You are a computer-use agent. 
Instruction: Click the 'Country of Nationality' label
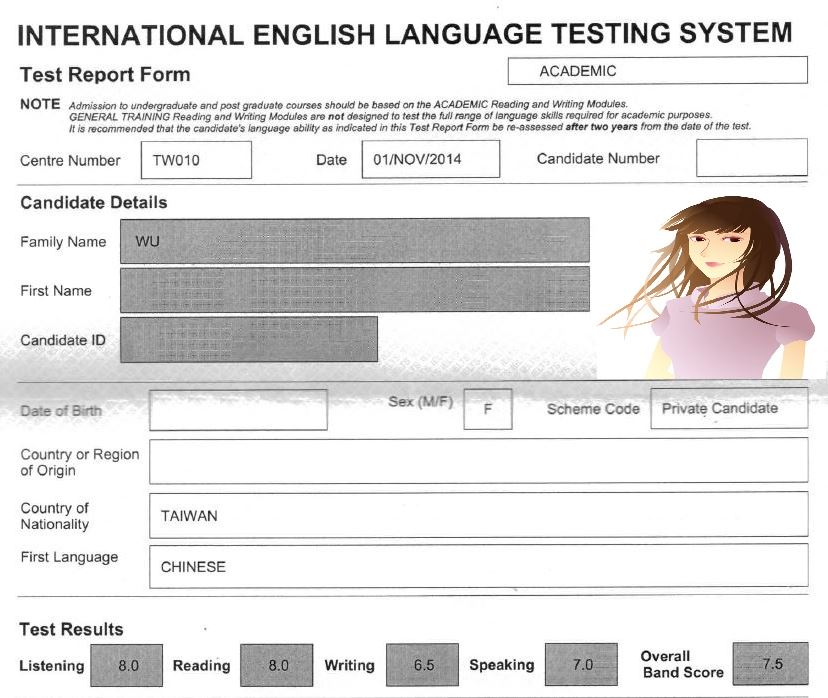pos(55,516)
